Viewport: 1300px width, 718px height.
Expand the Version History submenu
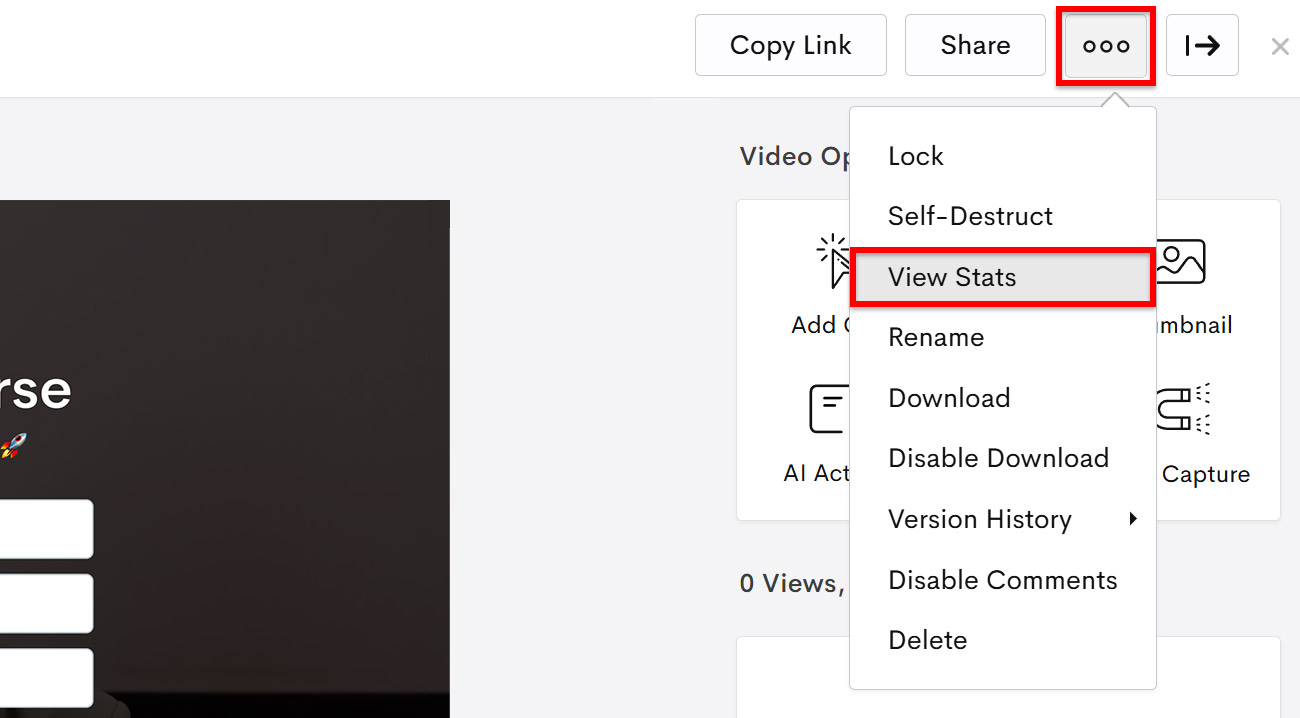[1003, 519]
